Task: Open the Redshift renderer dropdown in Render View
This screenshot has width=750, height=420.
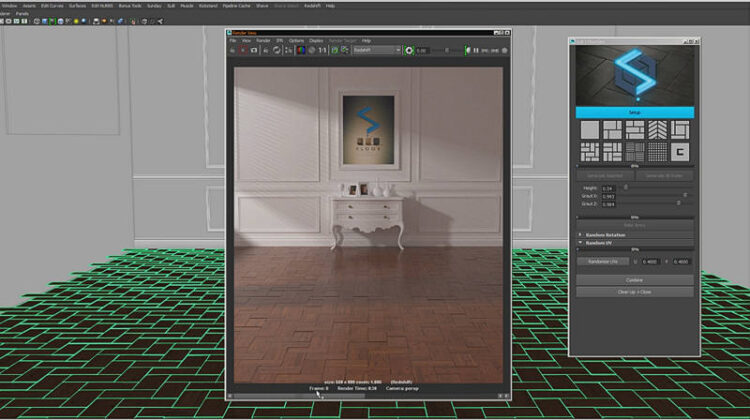Action: [377, 50]
